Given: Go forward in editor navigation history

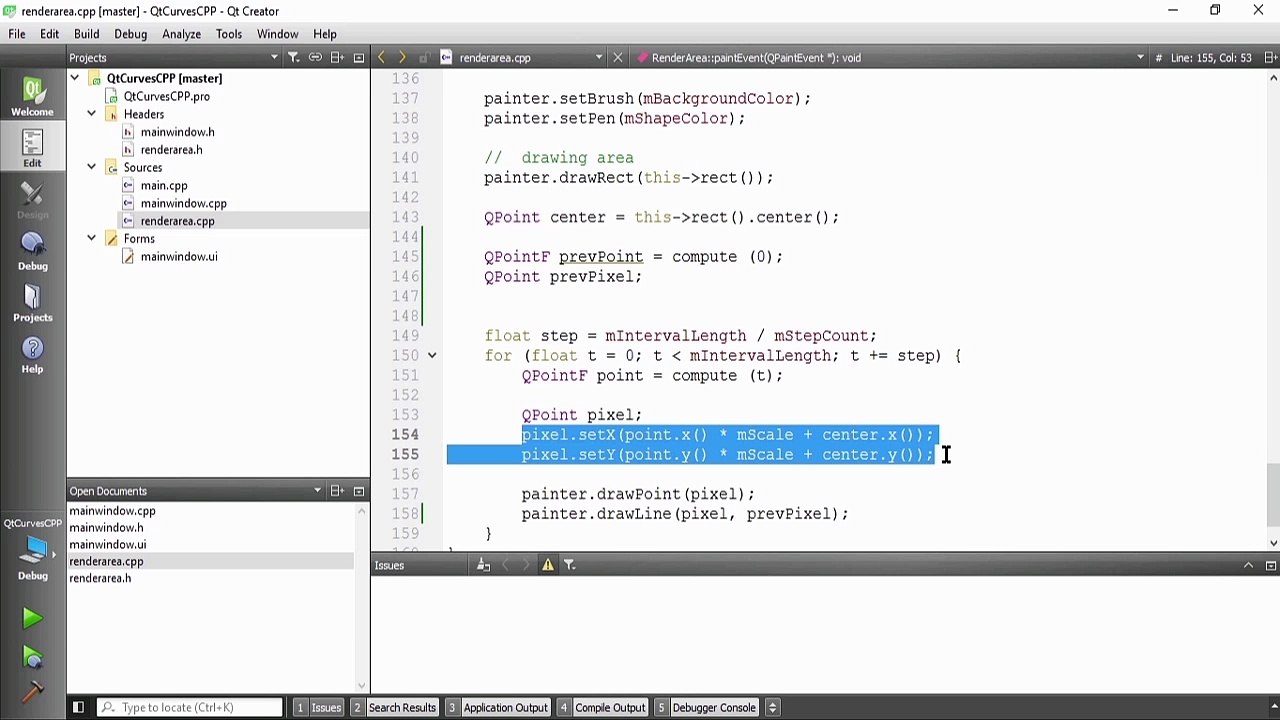Looking at the screenshot, I should pyautogui.click(x=401, y=58).
